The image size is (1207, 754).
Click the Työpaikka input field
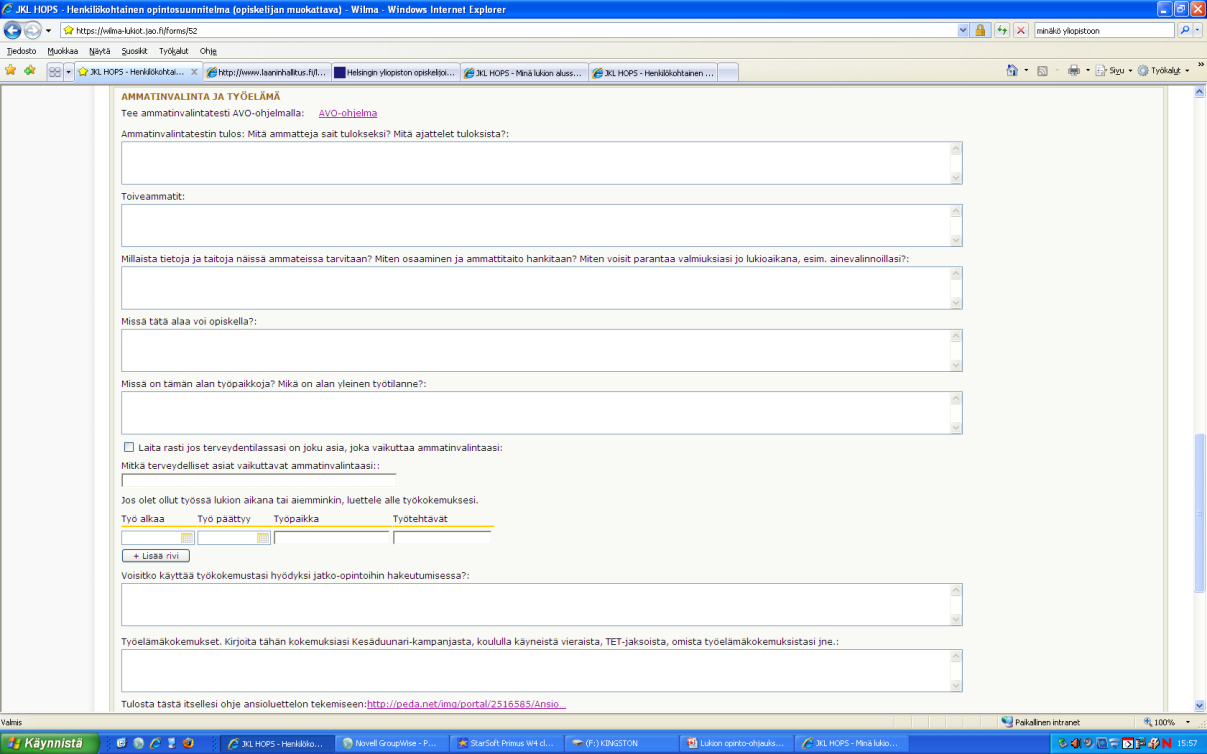click(331, 537)
